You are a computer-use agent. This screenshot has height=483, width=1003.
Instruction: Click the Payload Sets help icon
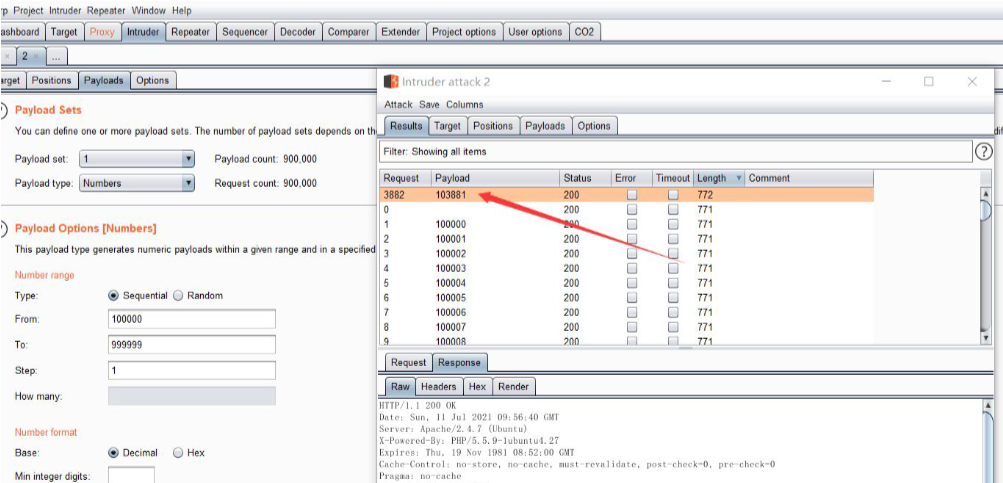3,110
